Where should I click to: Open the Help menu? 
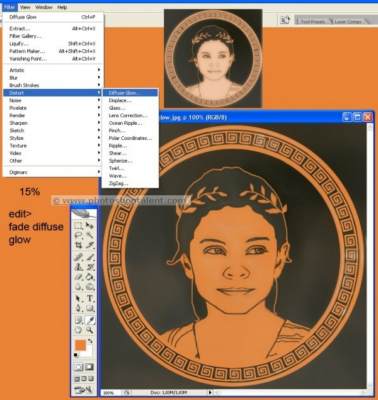click(62, 7)
